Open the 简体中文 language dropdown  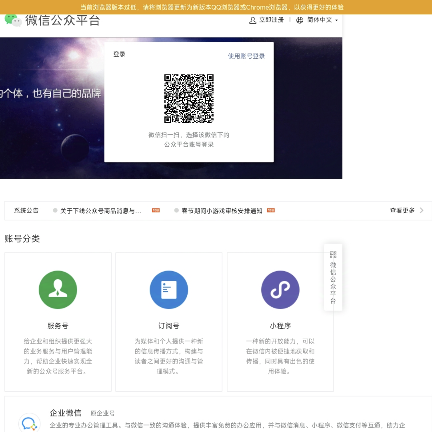point(322,20)
